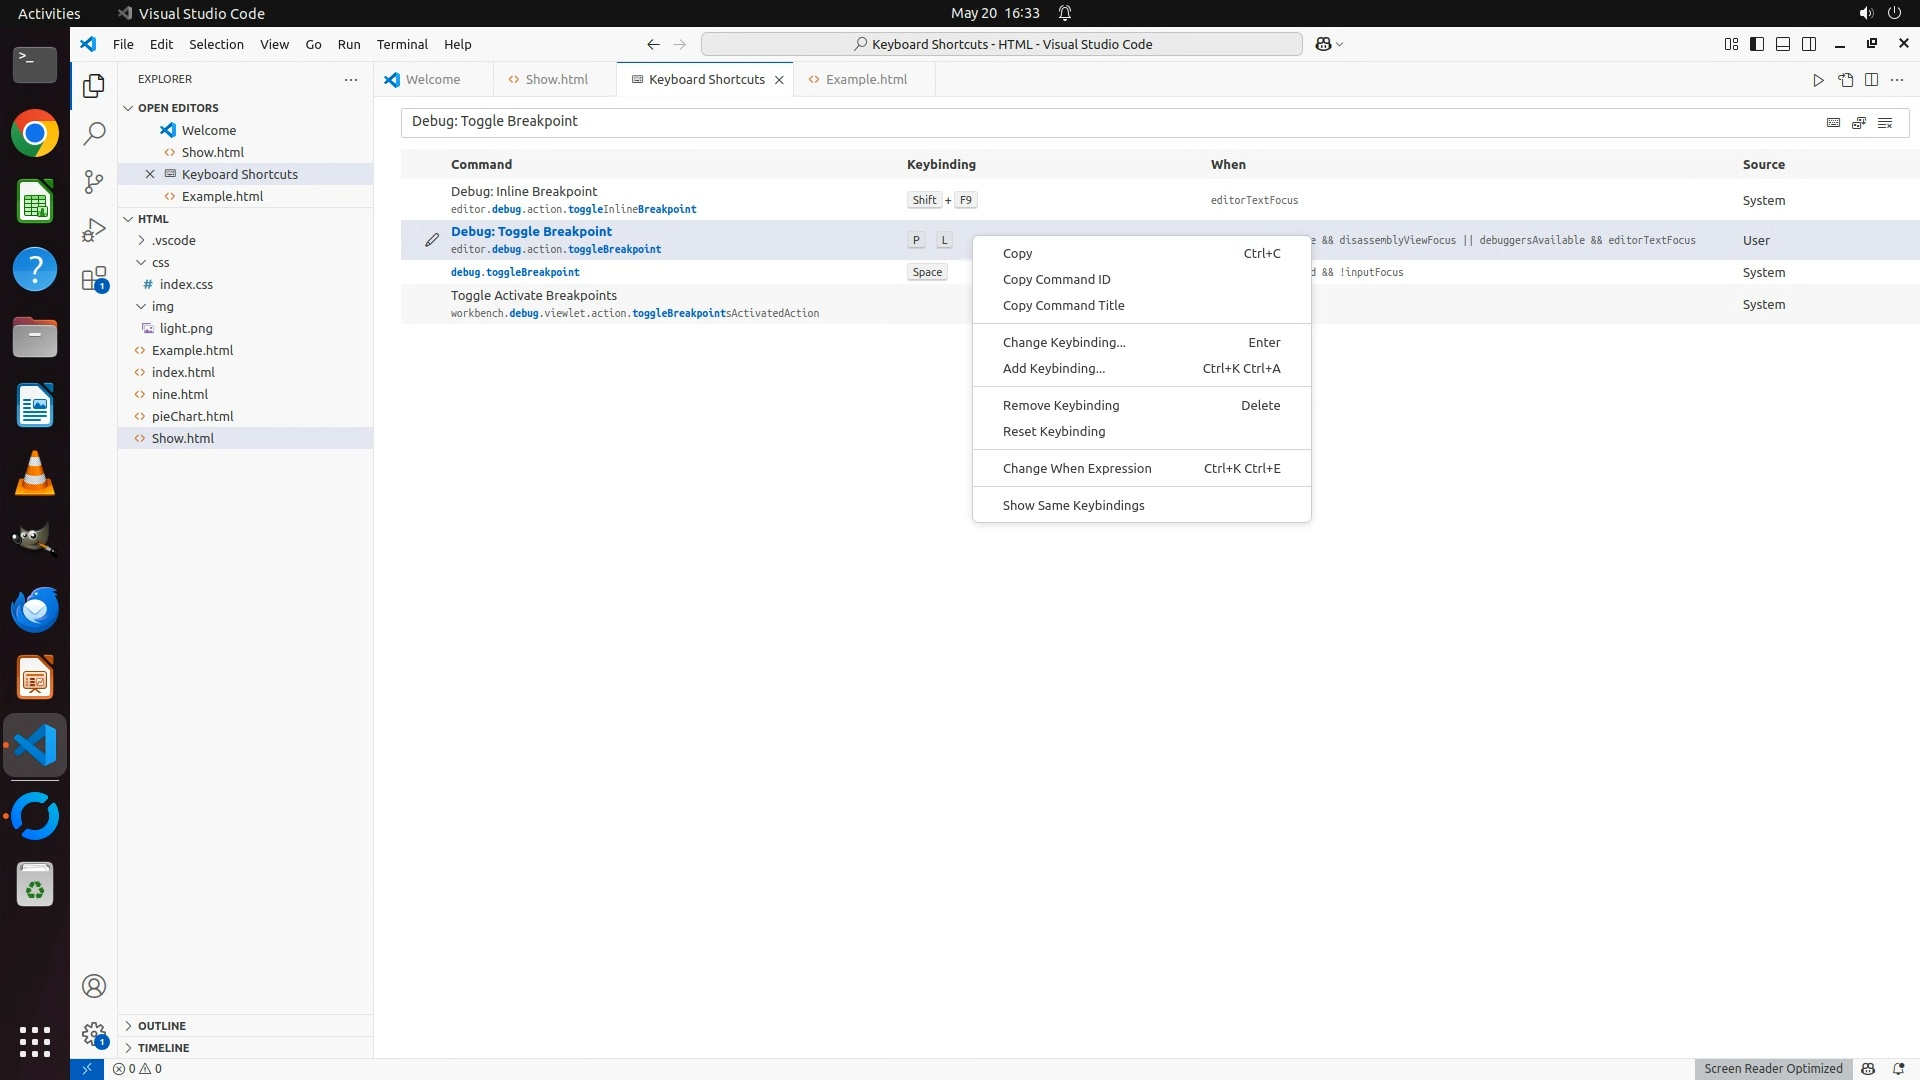This screenshot has height=1080, width=1920.
Task: Expand the .vscode folder
Action: coord(142,240)
